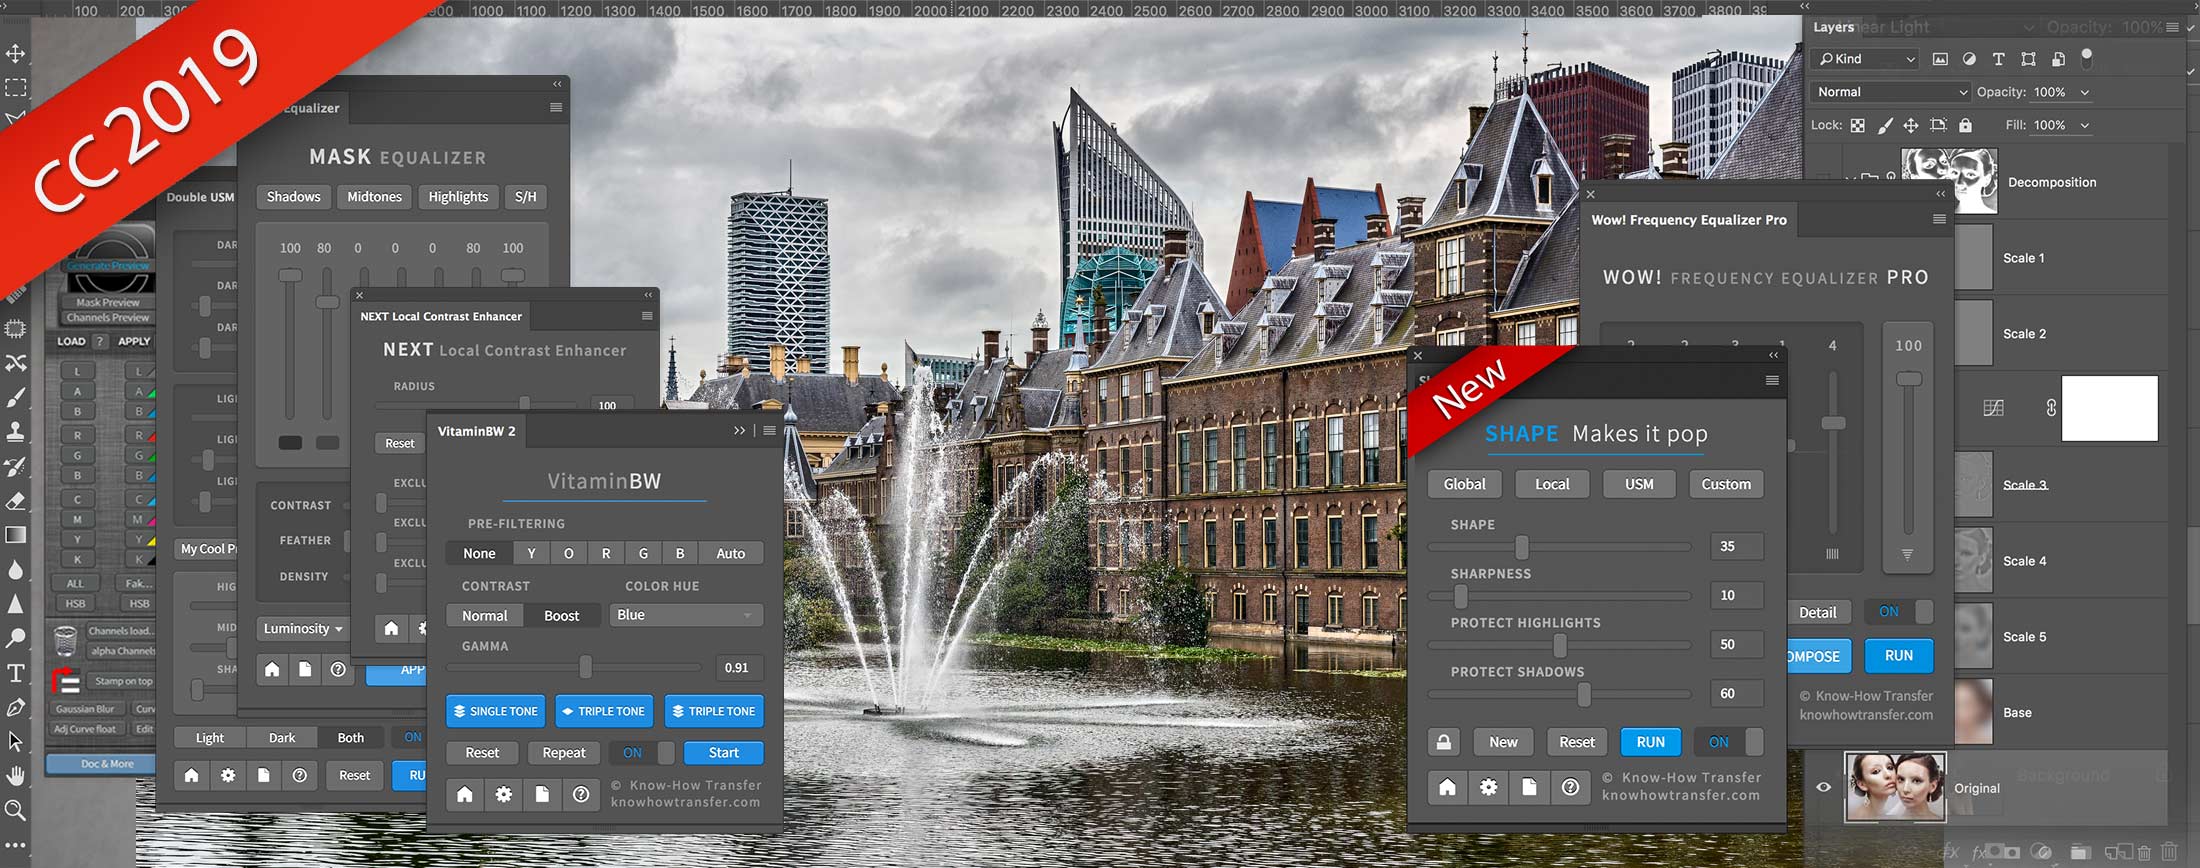
Task: Select the Horizontal Type tool
Action: click(15, 672)
